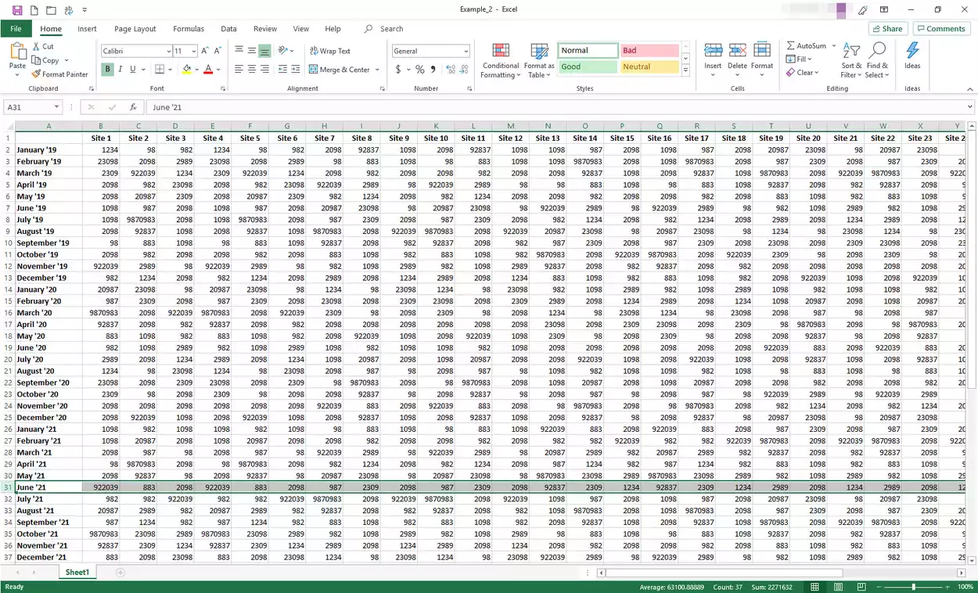The height and width of the screenshot is (593, 978).
Task: Click the Merge & Center icon
Action: (312, 70)
